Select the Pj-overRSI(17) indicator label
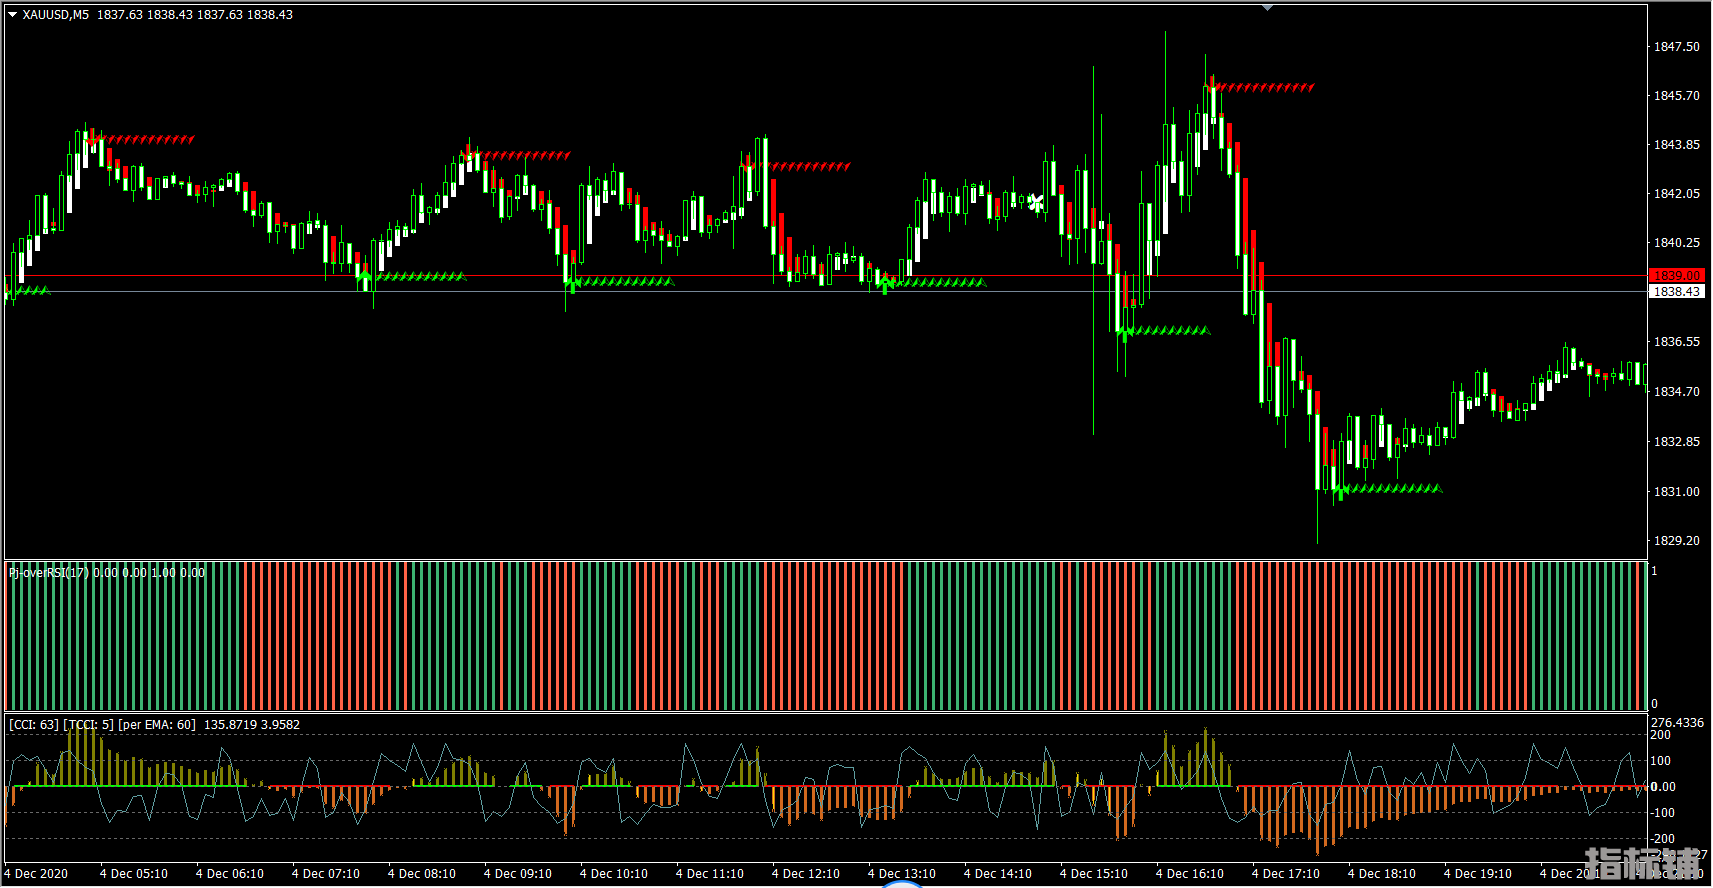Image resolution: width=1713 pixels, height=888 pixels. pyautogui.click(x=50, y=573)
